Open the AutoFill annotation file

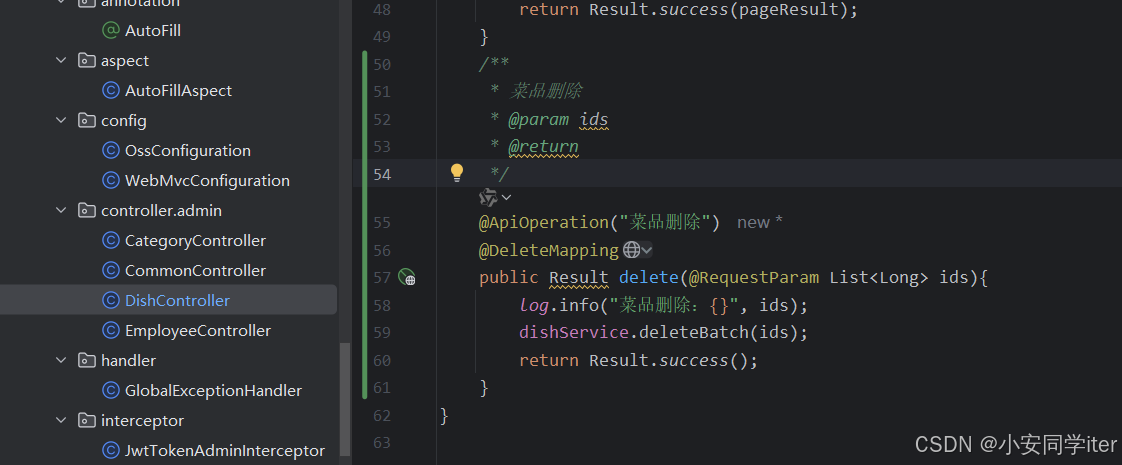pos(152,31)
